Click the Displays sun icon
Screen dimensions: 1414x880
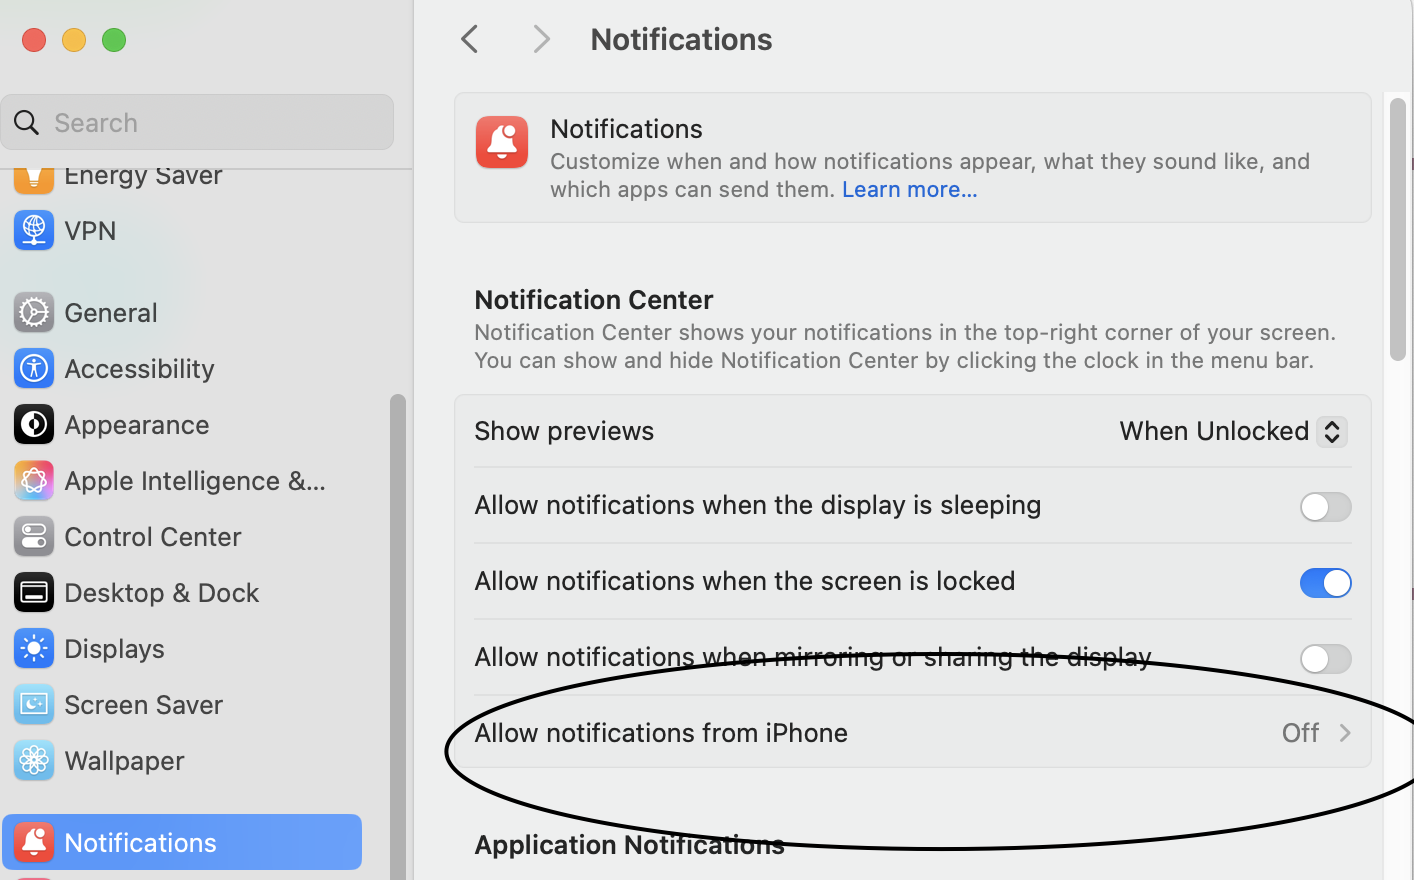point(34,648)
